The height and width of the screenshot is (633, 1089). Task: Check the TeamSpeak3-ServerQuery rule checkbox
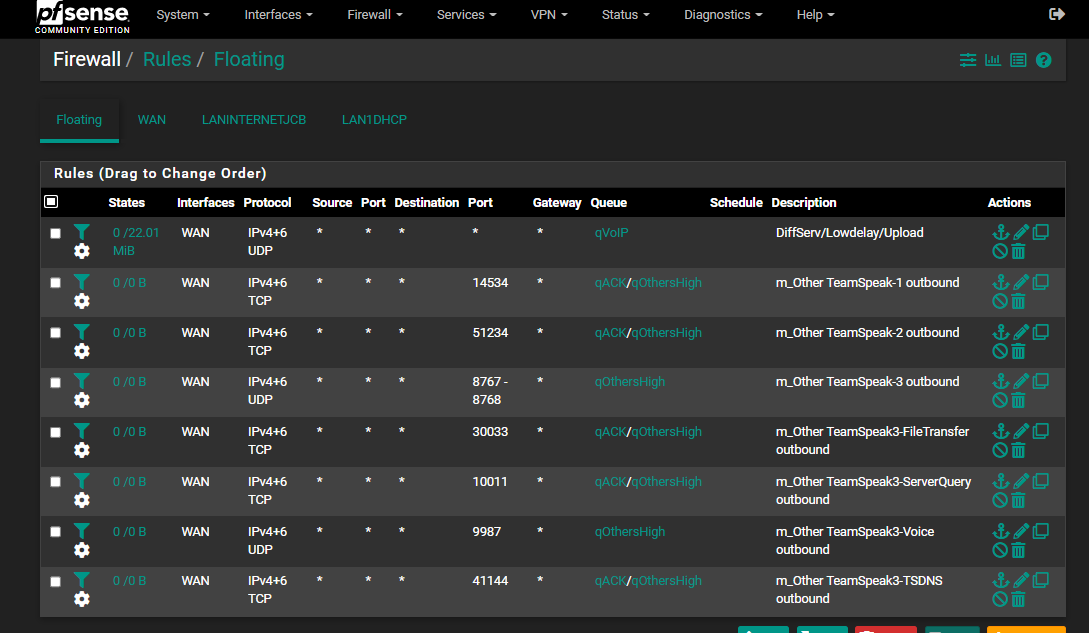pos(56,482)
